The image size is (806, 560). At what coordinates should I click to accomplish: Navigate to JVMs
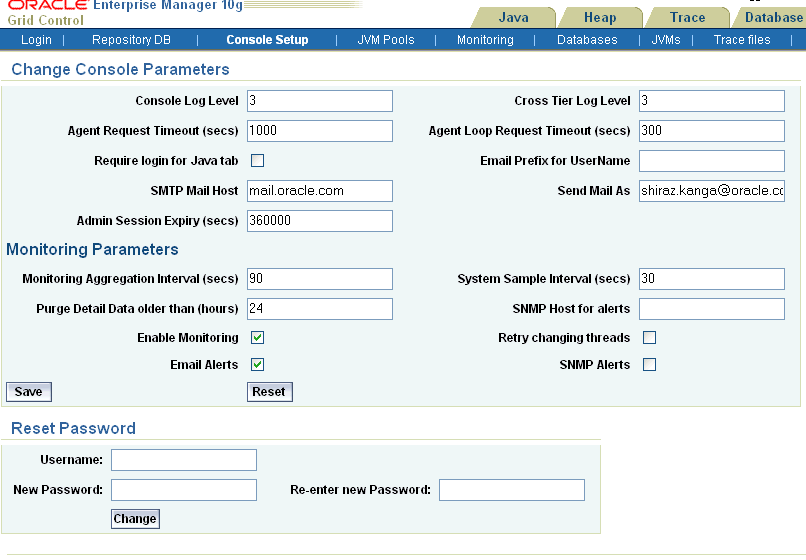(x=666, y=40)
